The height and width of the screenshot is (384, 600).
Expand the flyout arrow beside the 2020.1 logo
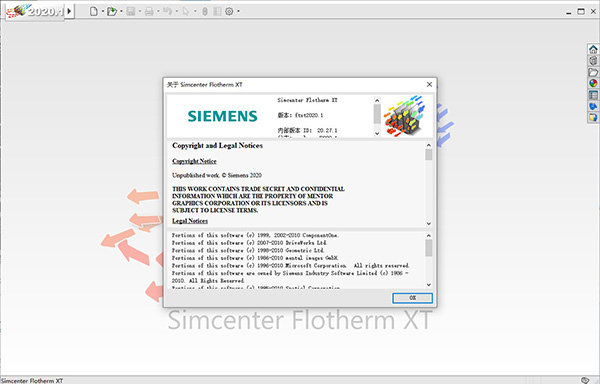click(69, 11)
